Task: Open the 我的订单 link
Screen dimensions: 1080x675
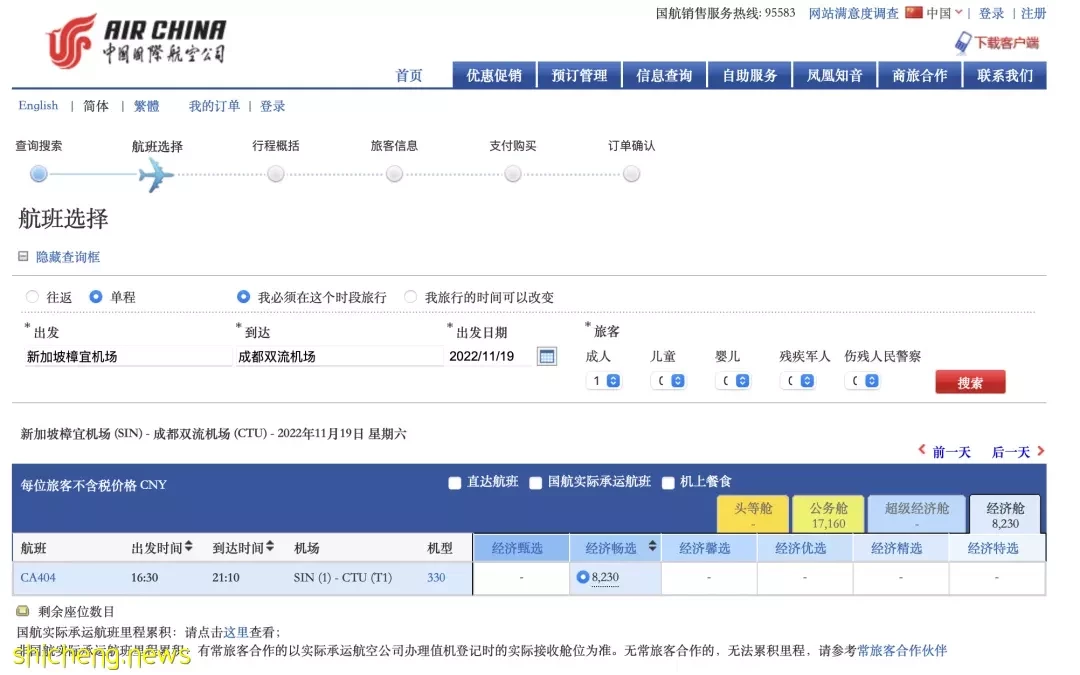Action: 214,106
